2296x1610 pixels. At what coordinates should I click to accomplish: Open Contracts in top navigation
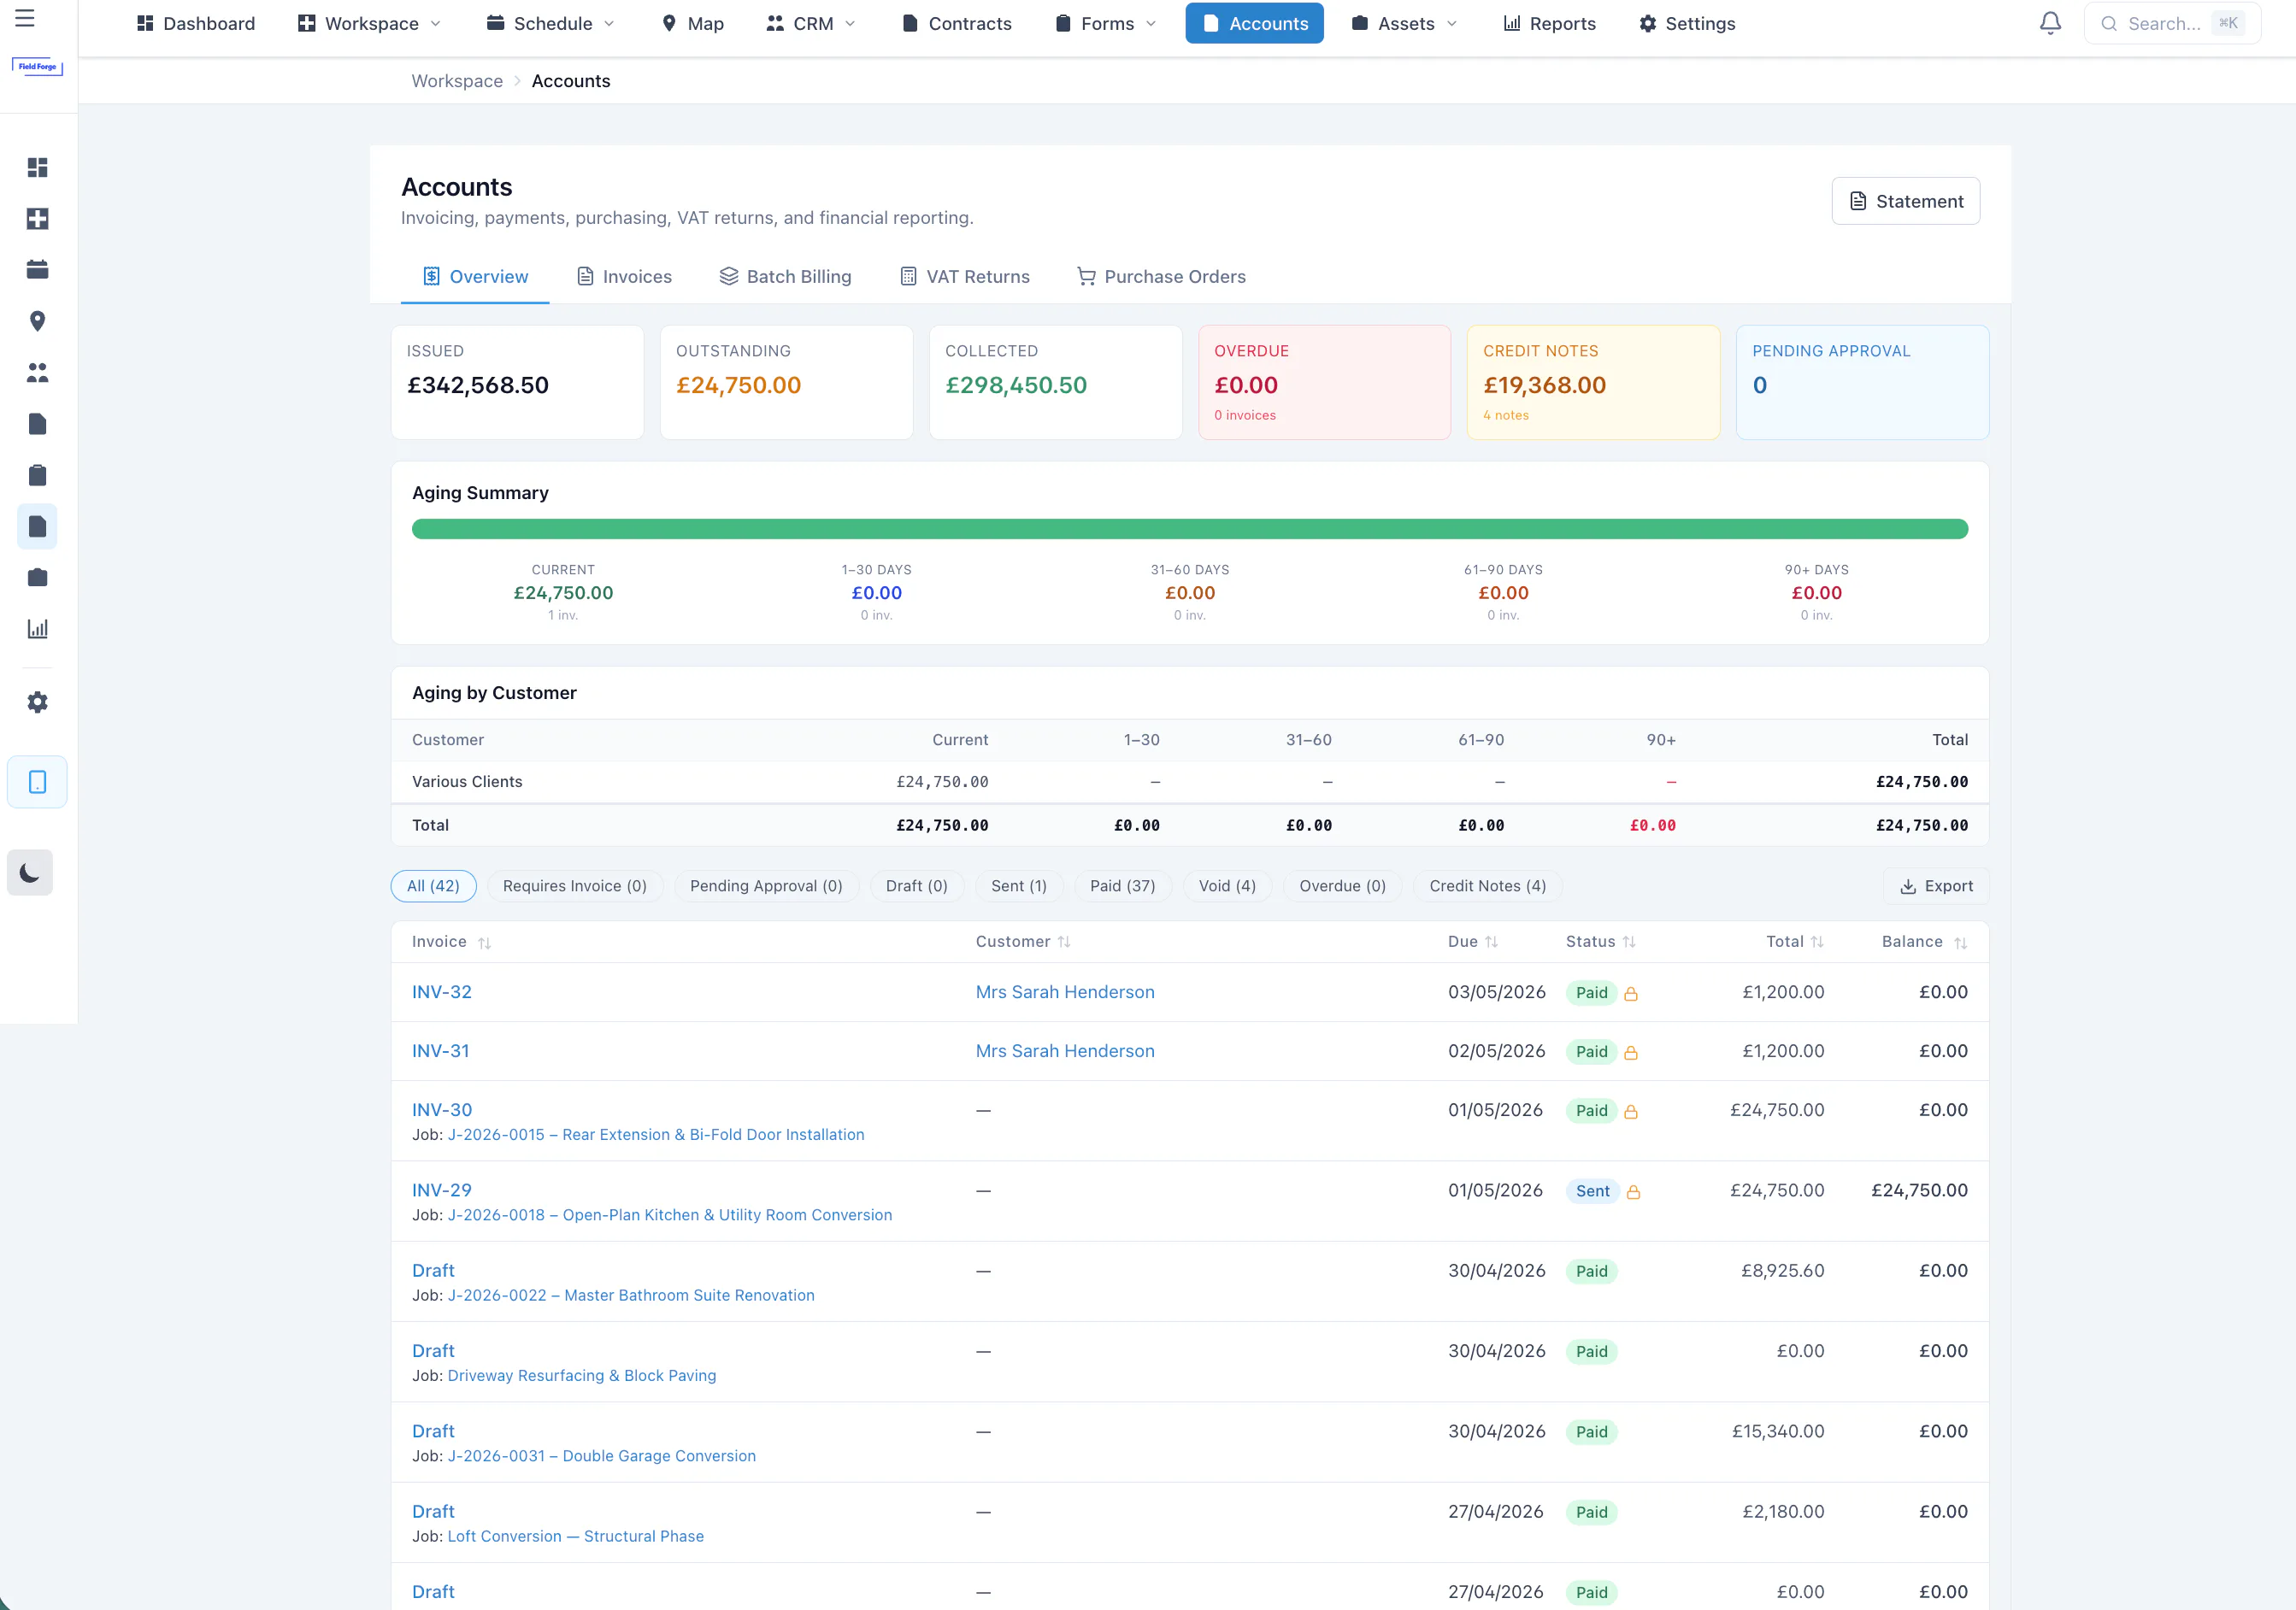click(x=957, y=23)
